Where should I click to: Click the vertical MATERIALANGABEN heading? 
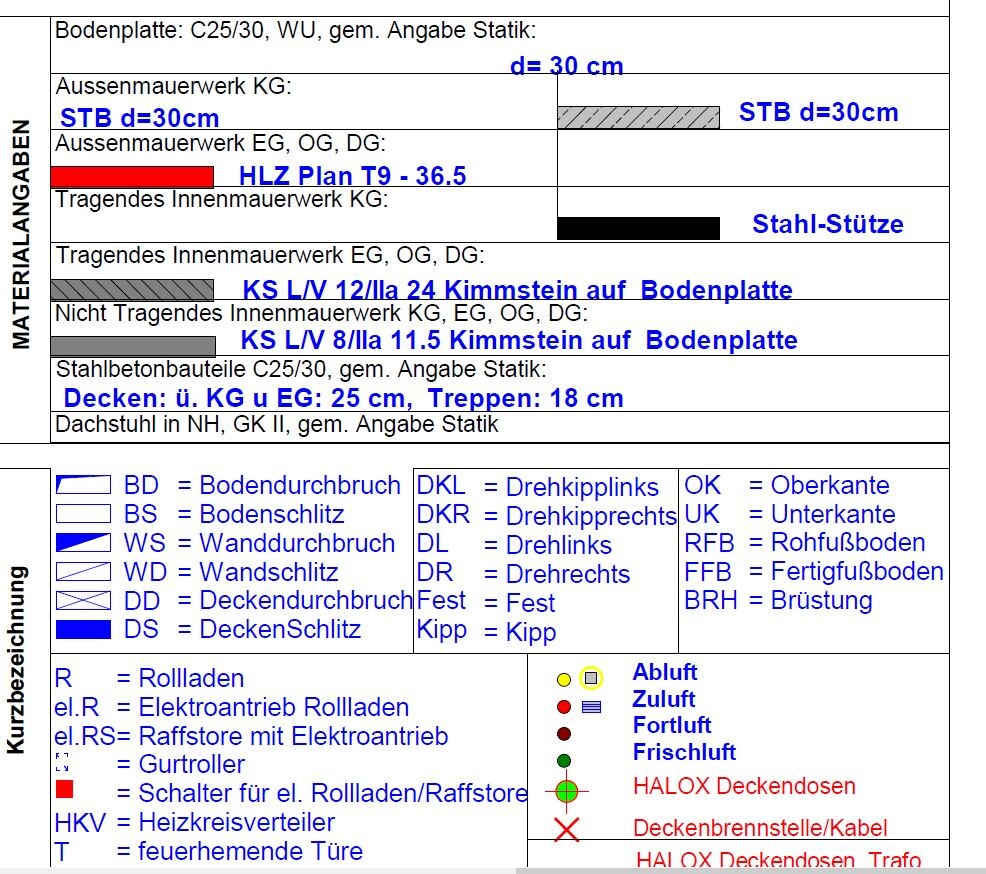click(21, 235)
